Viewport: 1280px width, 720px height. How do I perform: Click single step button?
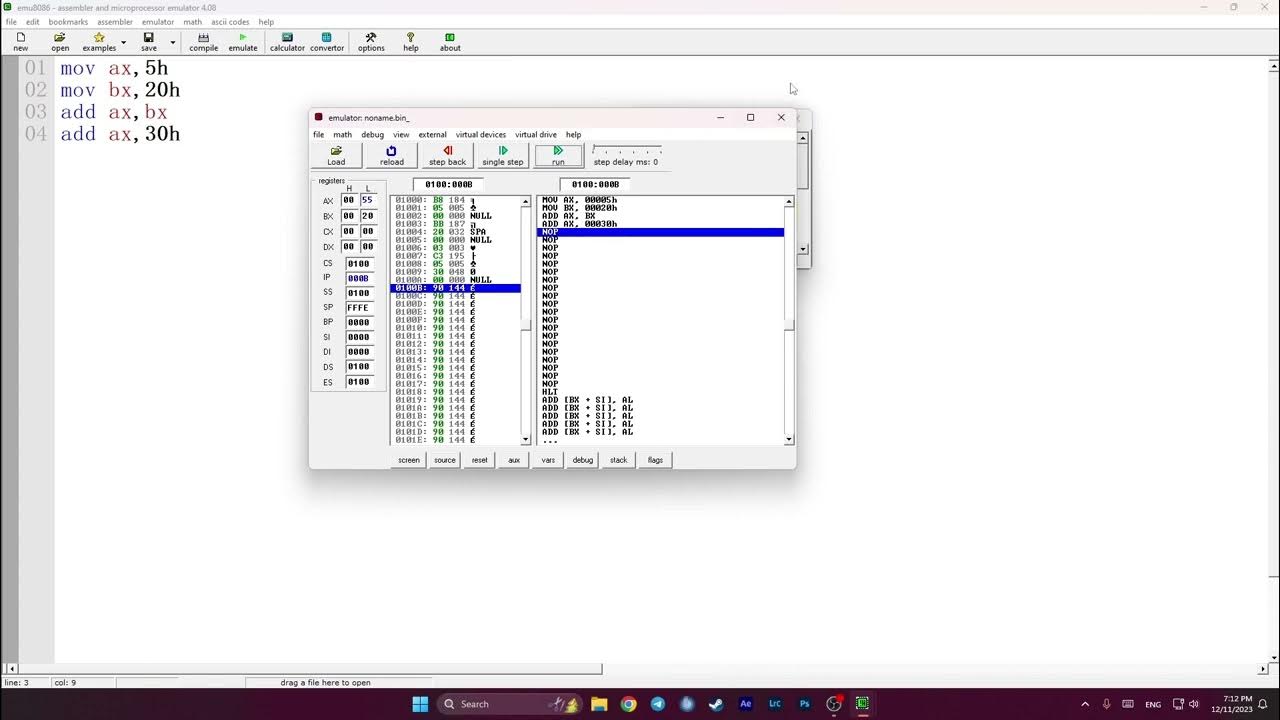503,155
